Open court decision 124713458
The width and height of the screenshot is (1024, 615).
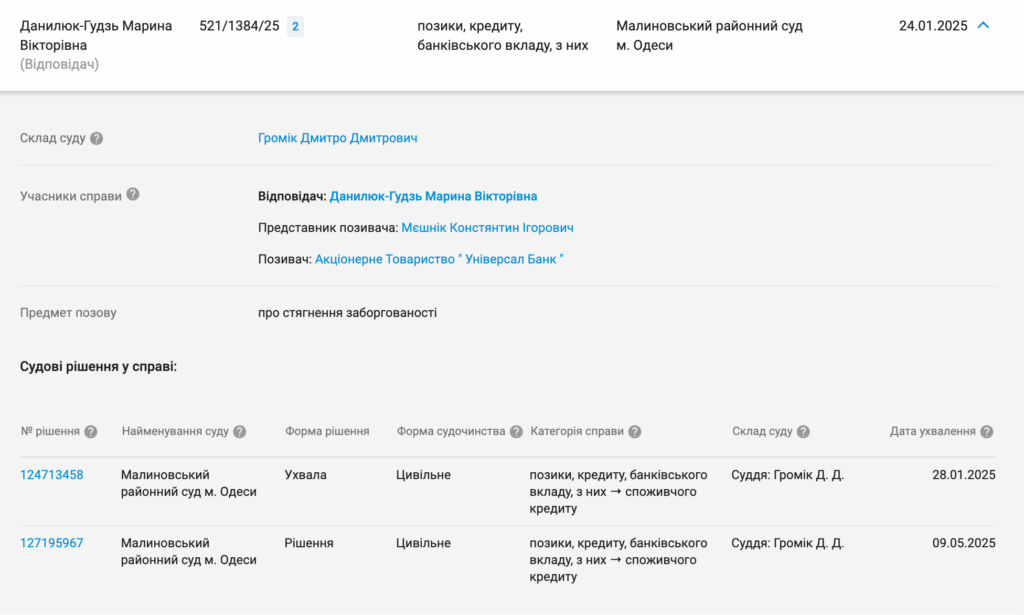52,475
